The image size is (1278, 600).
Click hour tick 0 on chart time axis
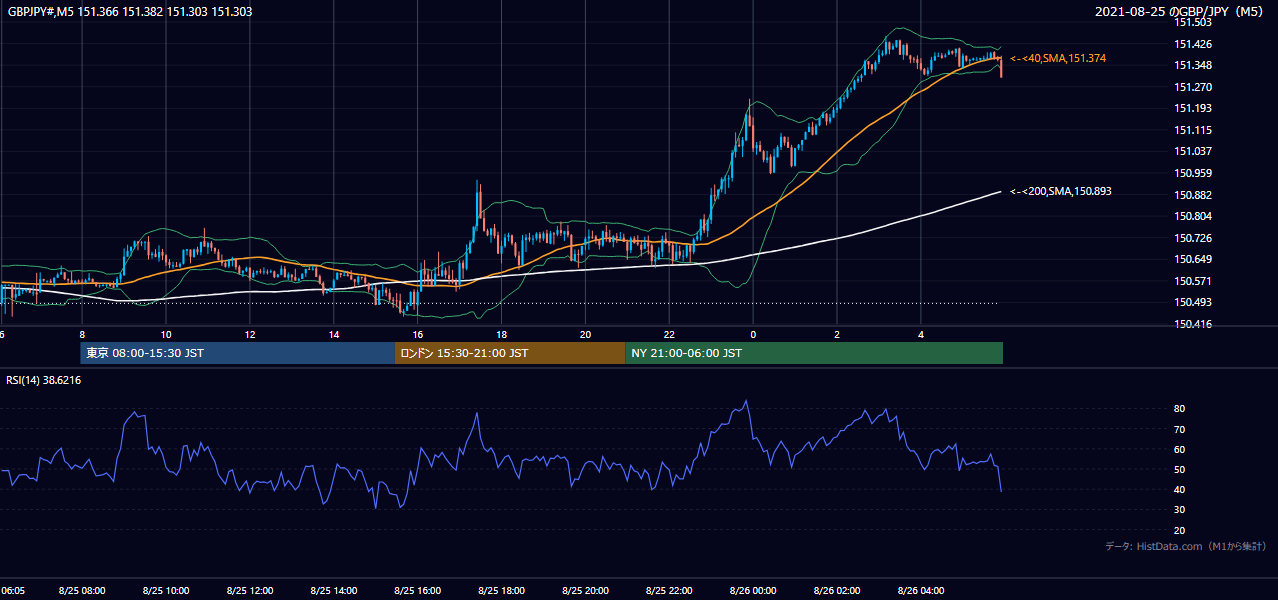coord(753,335)
